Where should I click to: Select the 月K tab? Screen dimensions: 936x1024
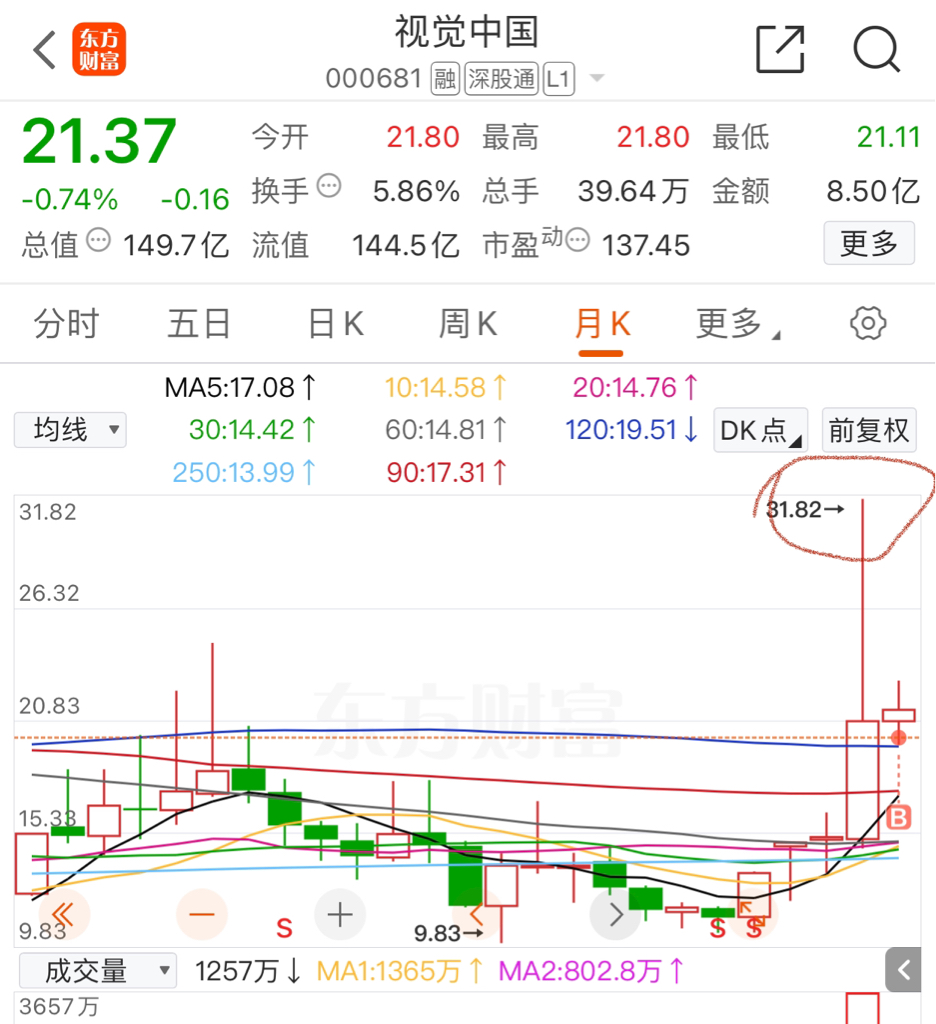click(602, 324)
